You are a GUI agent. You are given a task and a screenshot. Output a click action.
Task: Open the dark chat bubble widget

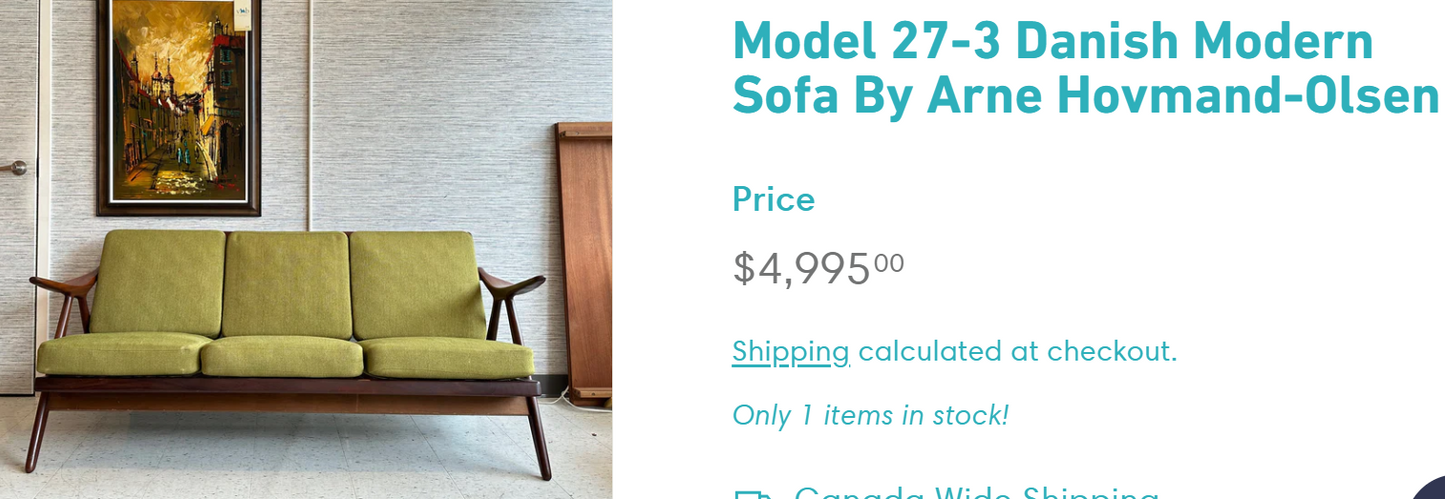(x=1432, y=490)
